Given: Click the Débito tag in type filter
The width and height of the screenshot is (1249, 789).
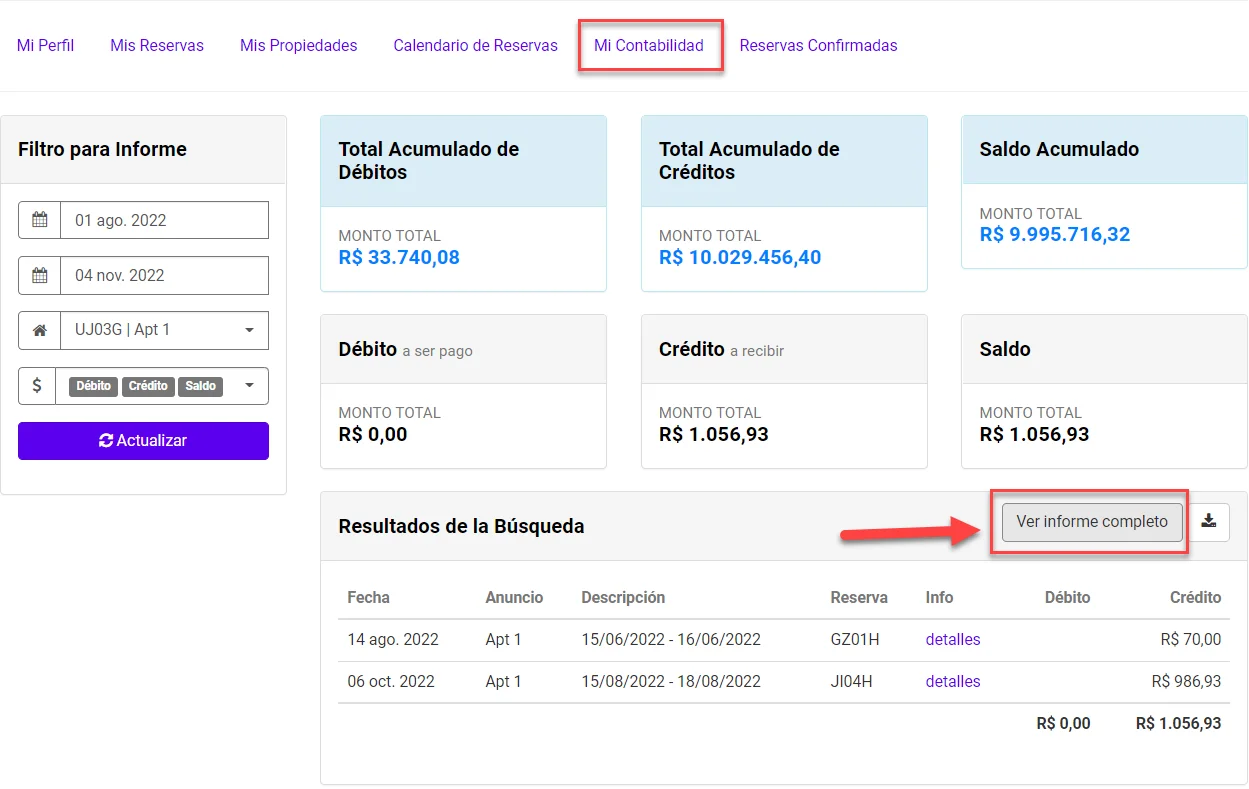Looking at the screenshot, I should [94, 386].
